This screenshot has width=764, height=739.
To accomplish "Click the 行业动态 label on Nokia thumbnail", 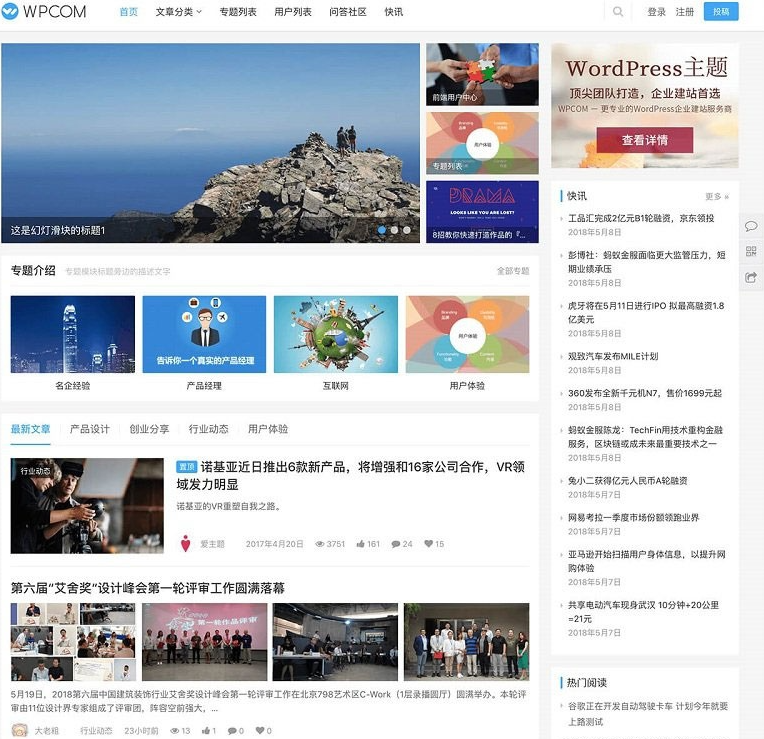I will point(35,471).
